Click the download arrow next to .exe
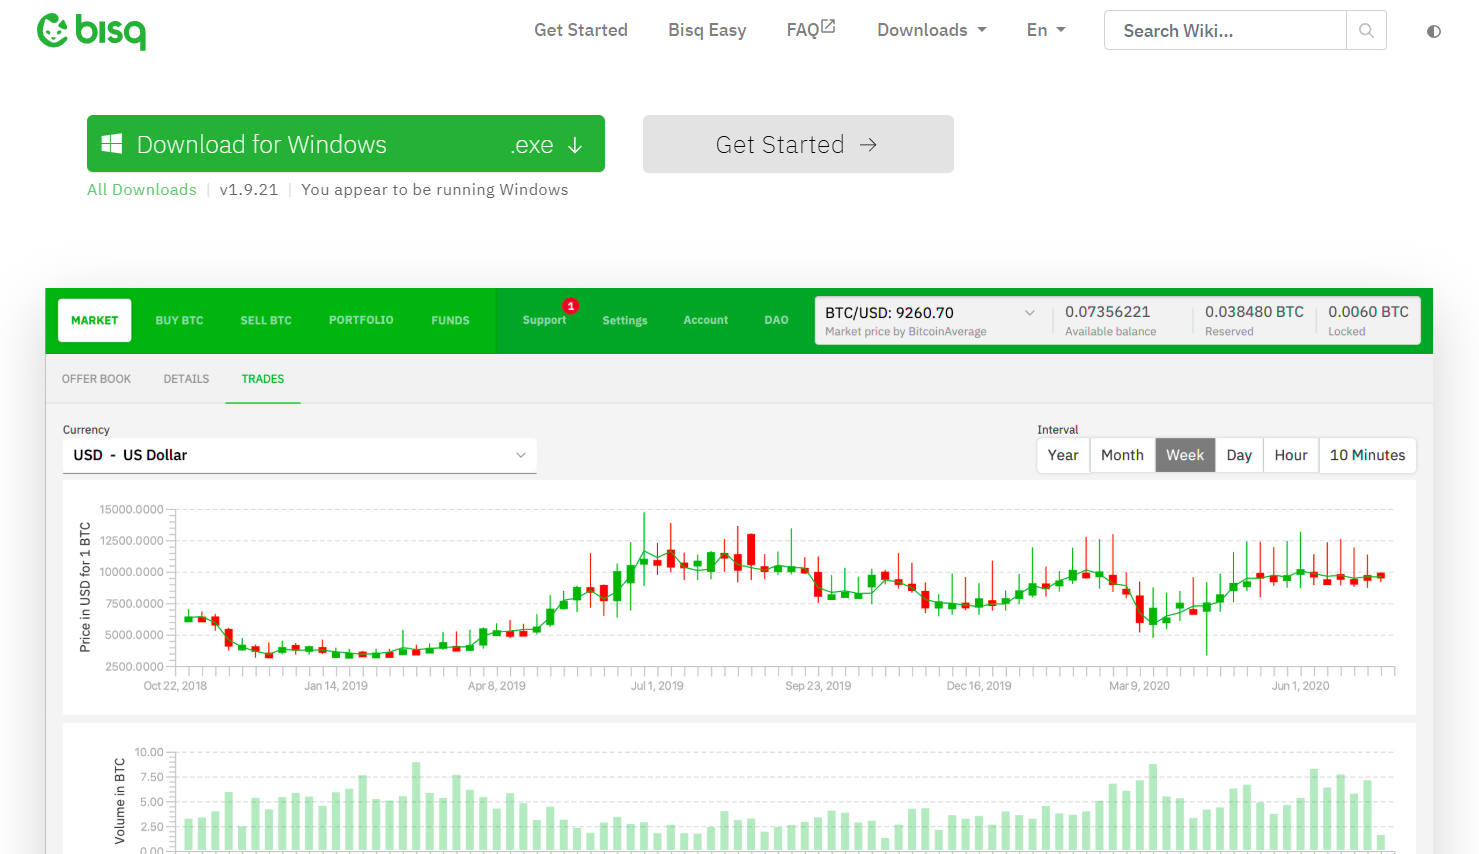The height and width of the screenshot is (854, 1479). [575, 145]
